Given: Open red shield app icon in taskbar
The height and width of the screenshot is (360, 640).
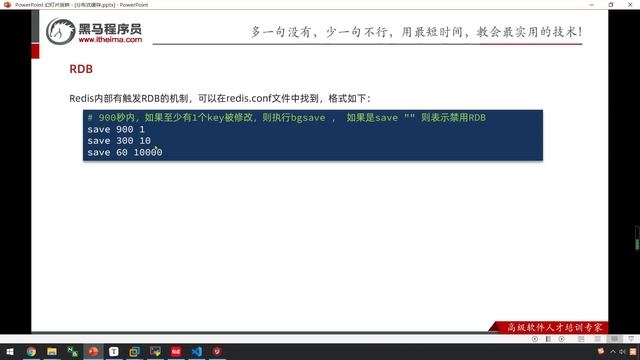Looking at the screenshot, I should pyautogui.click(x=217, y=351).
